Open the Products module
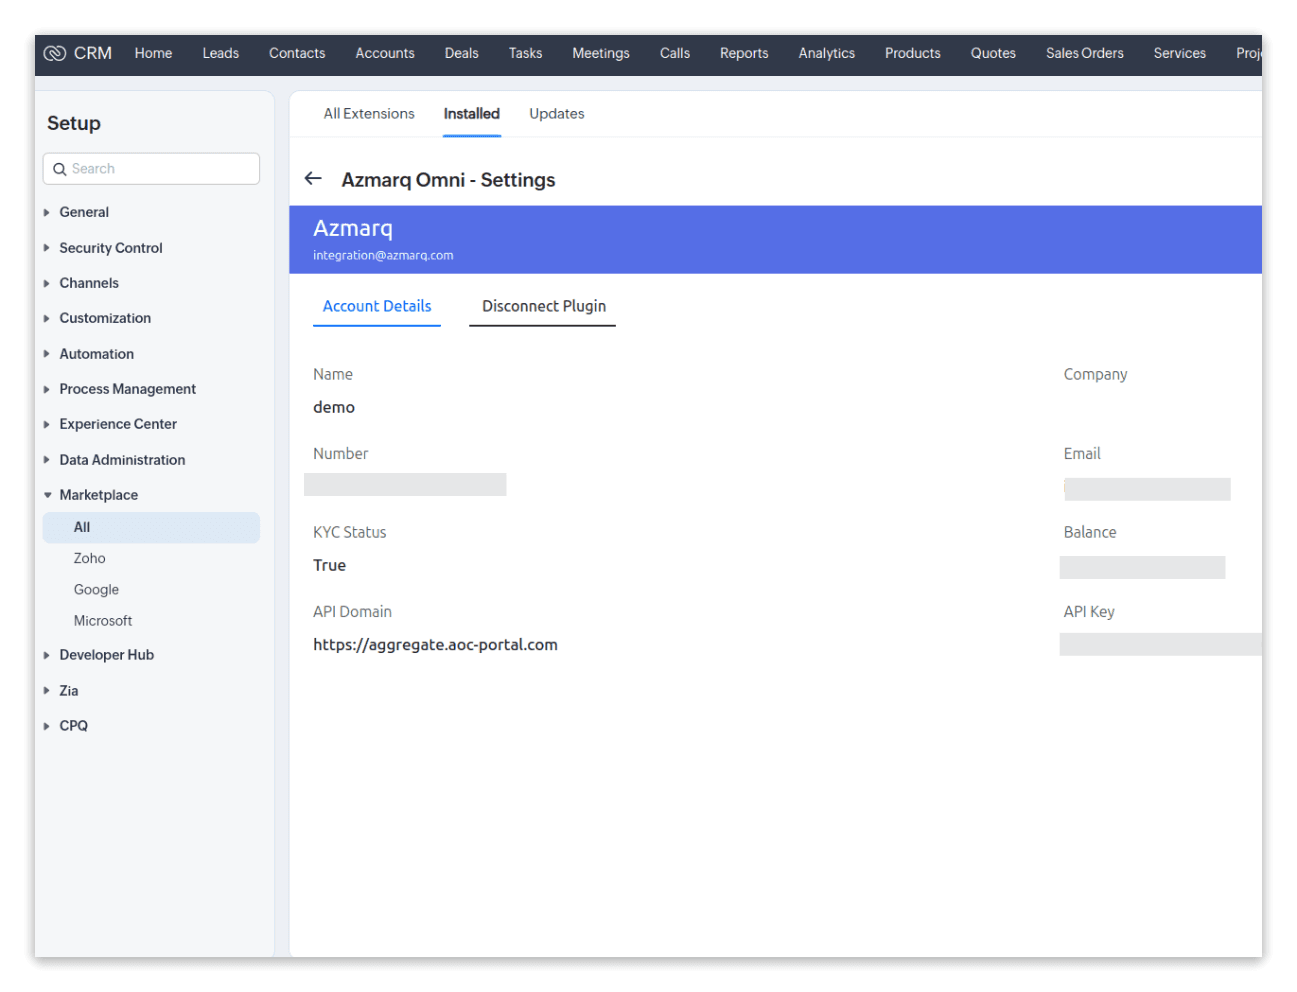Image resolution: width=1297 pixels, height=992 pixels. [913, 53]
